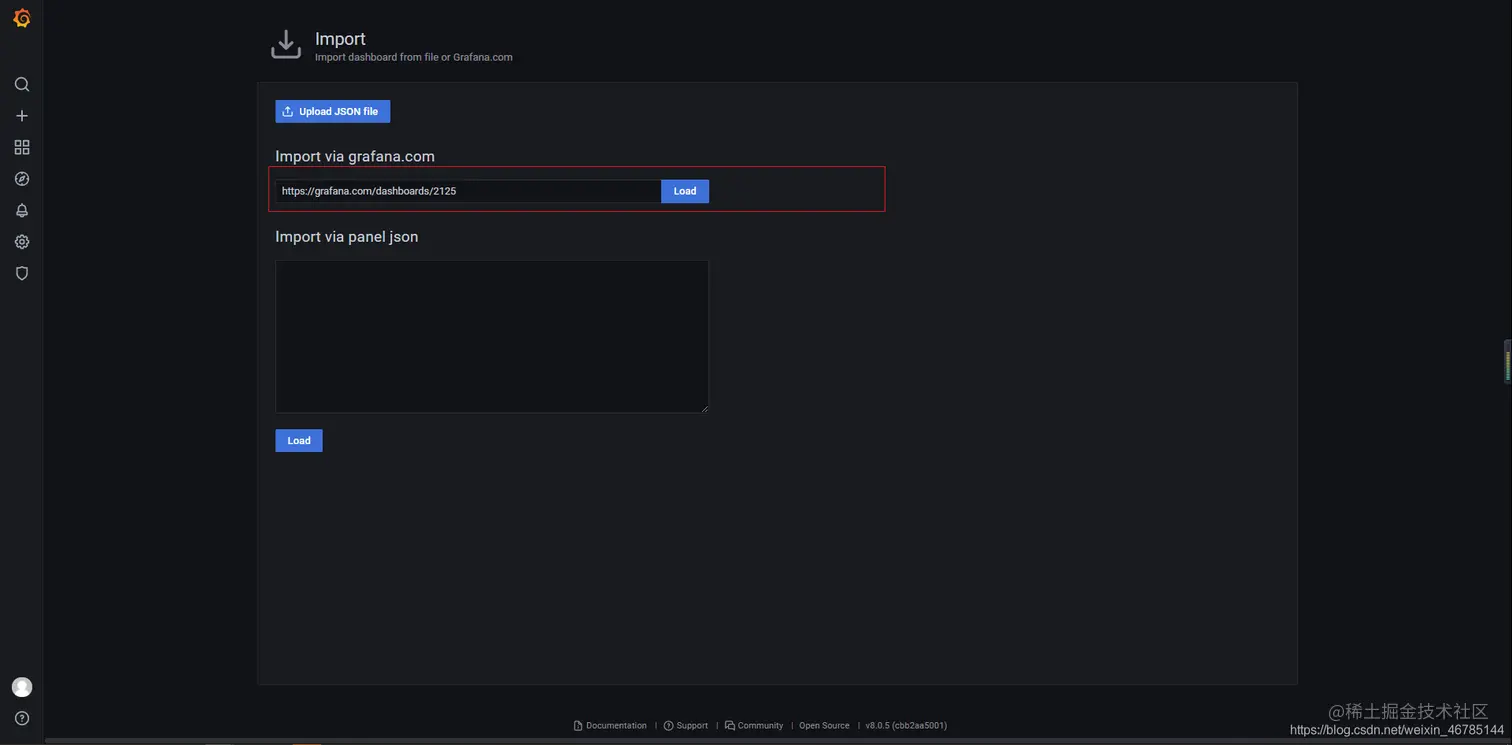Focus the grafana.com dashboard URL field

468,191
